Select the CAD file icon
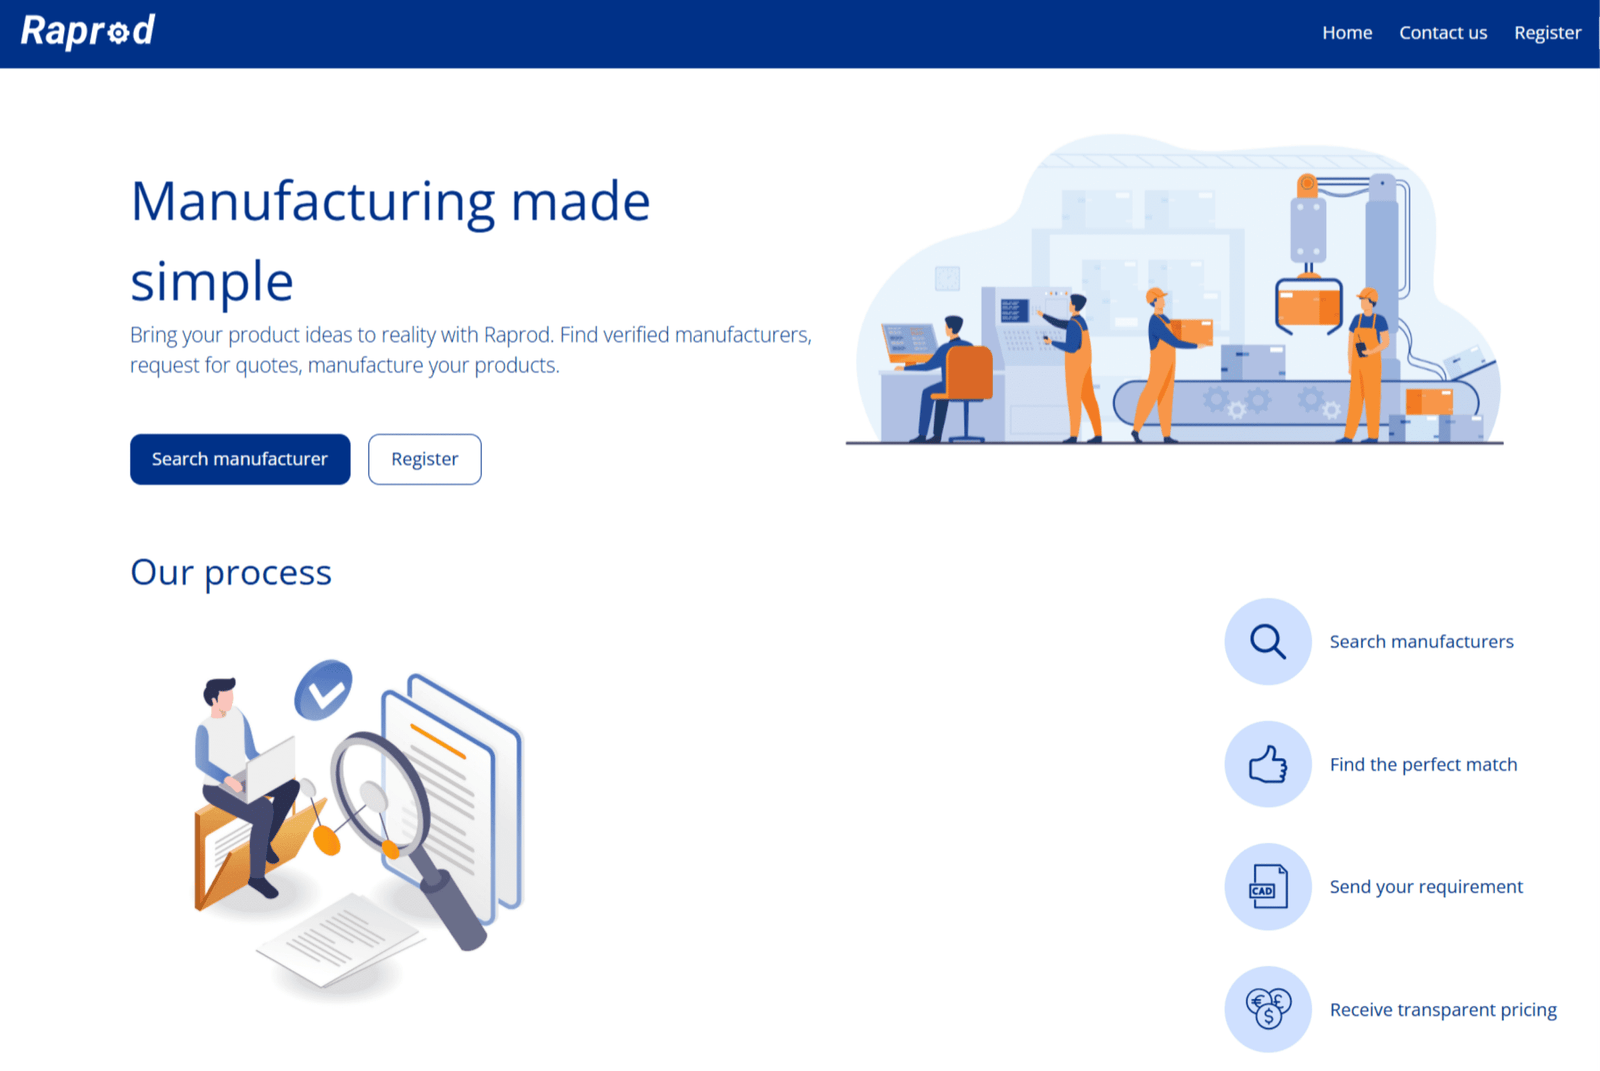This screenshot has width=1600, height=1071. coord(1267,887)
